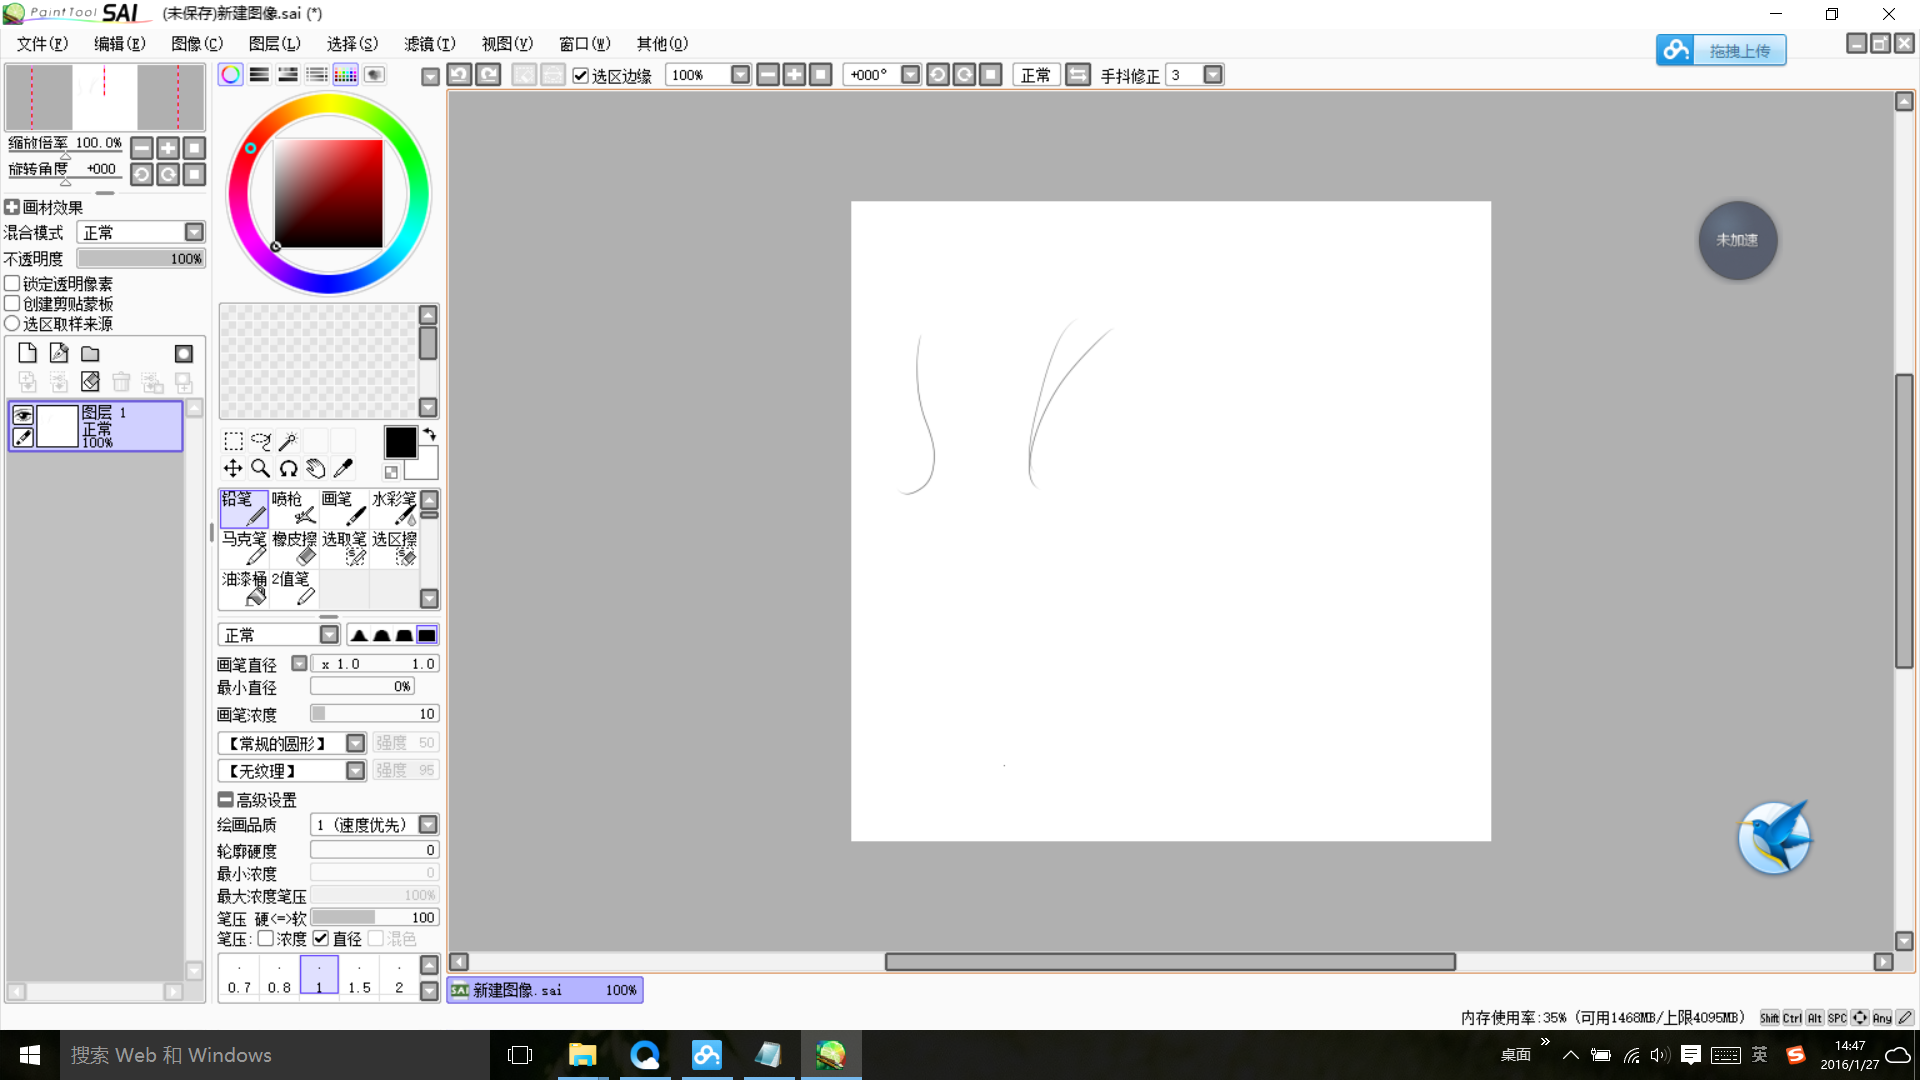Enable 锁定透明像素 for the layer

[x=13, y=283]
